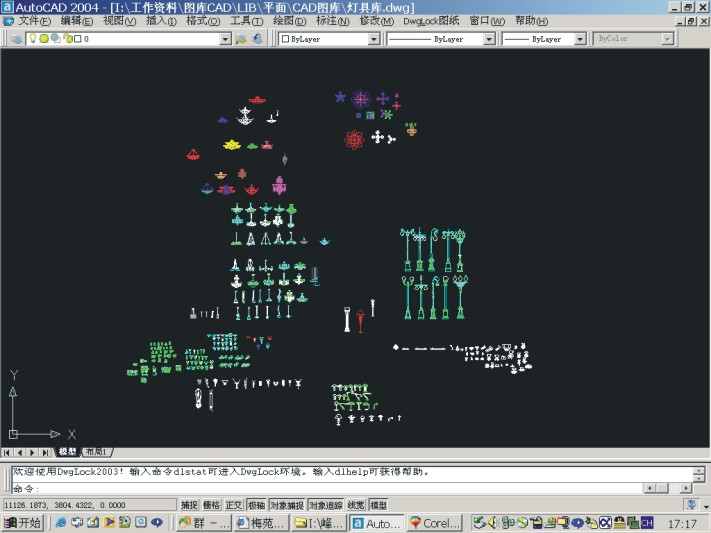
Task: Switch to the 布局1 layout tab
Action: tap(96, 453)
